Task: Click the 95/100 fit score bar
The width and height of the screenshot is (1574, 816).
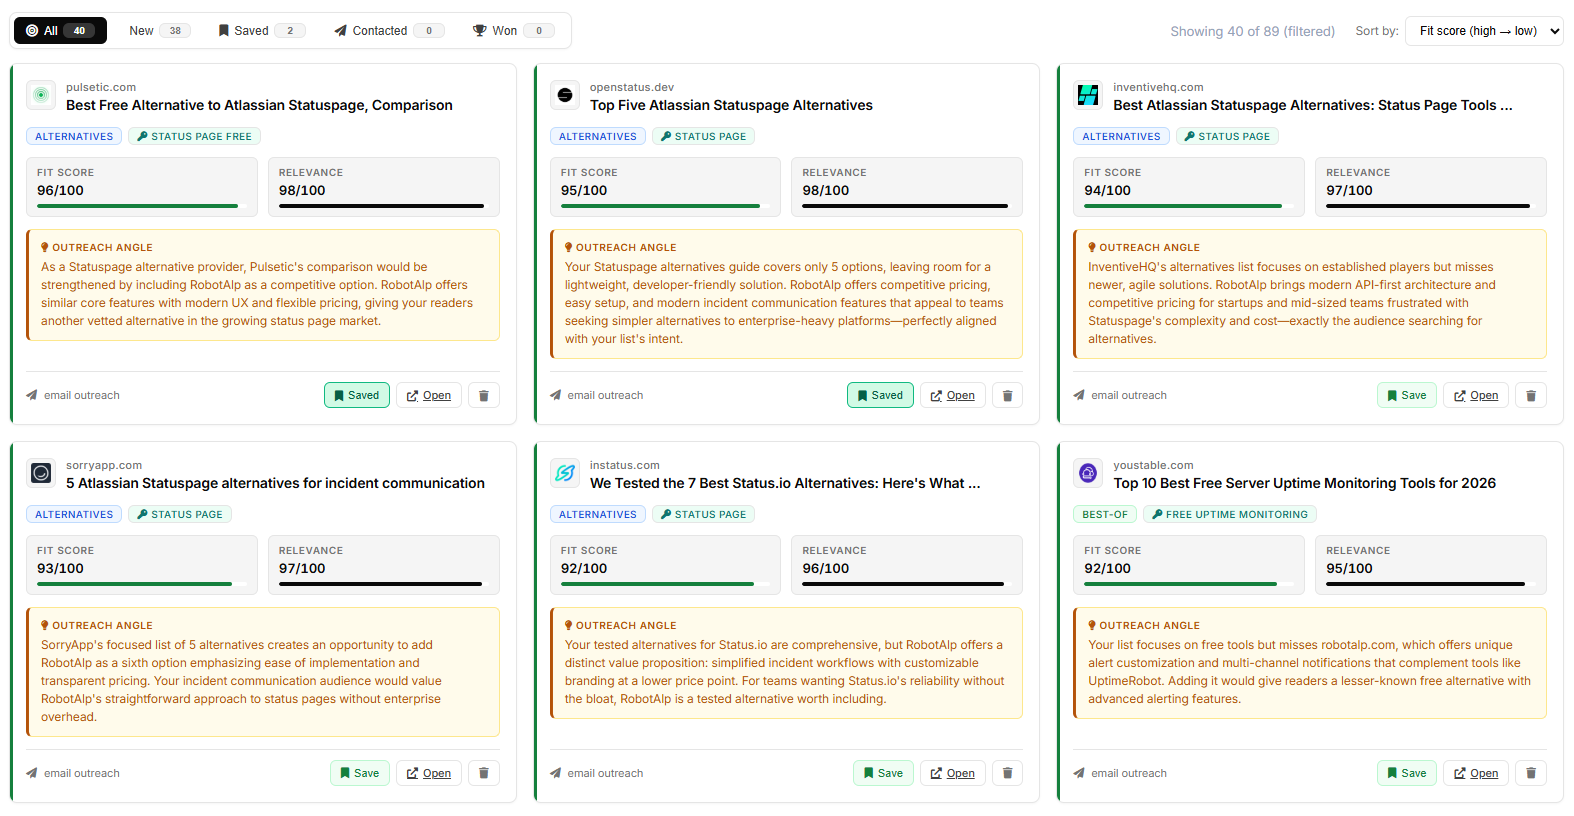Action: (x=665, y=206)
